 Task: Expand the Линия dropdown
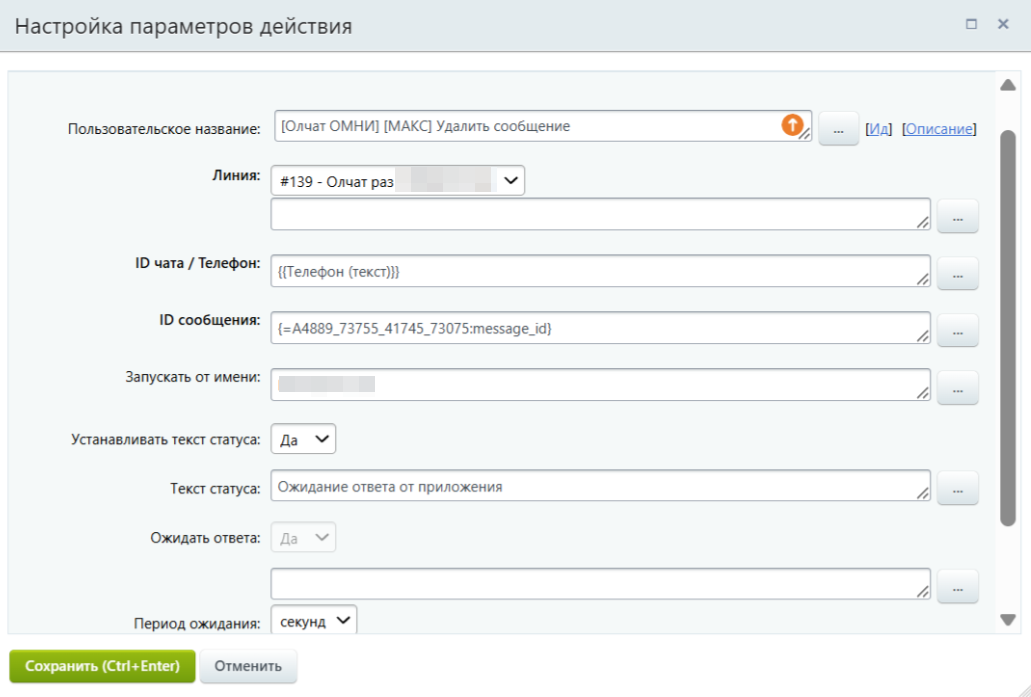click(x=398, y=180)
